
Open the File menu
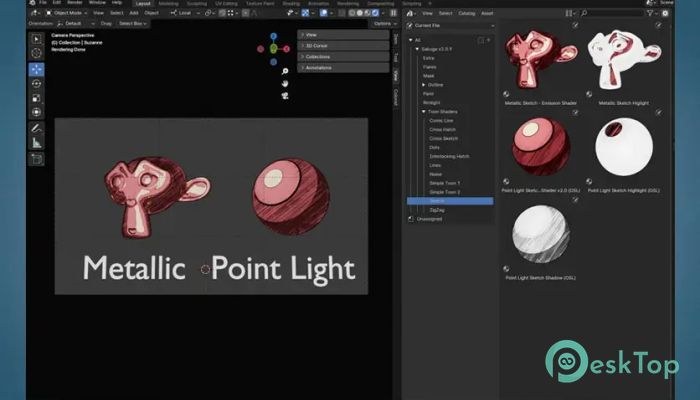tap(43, 3)
